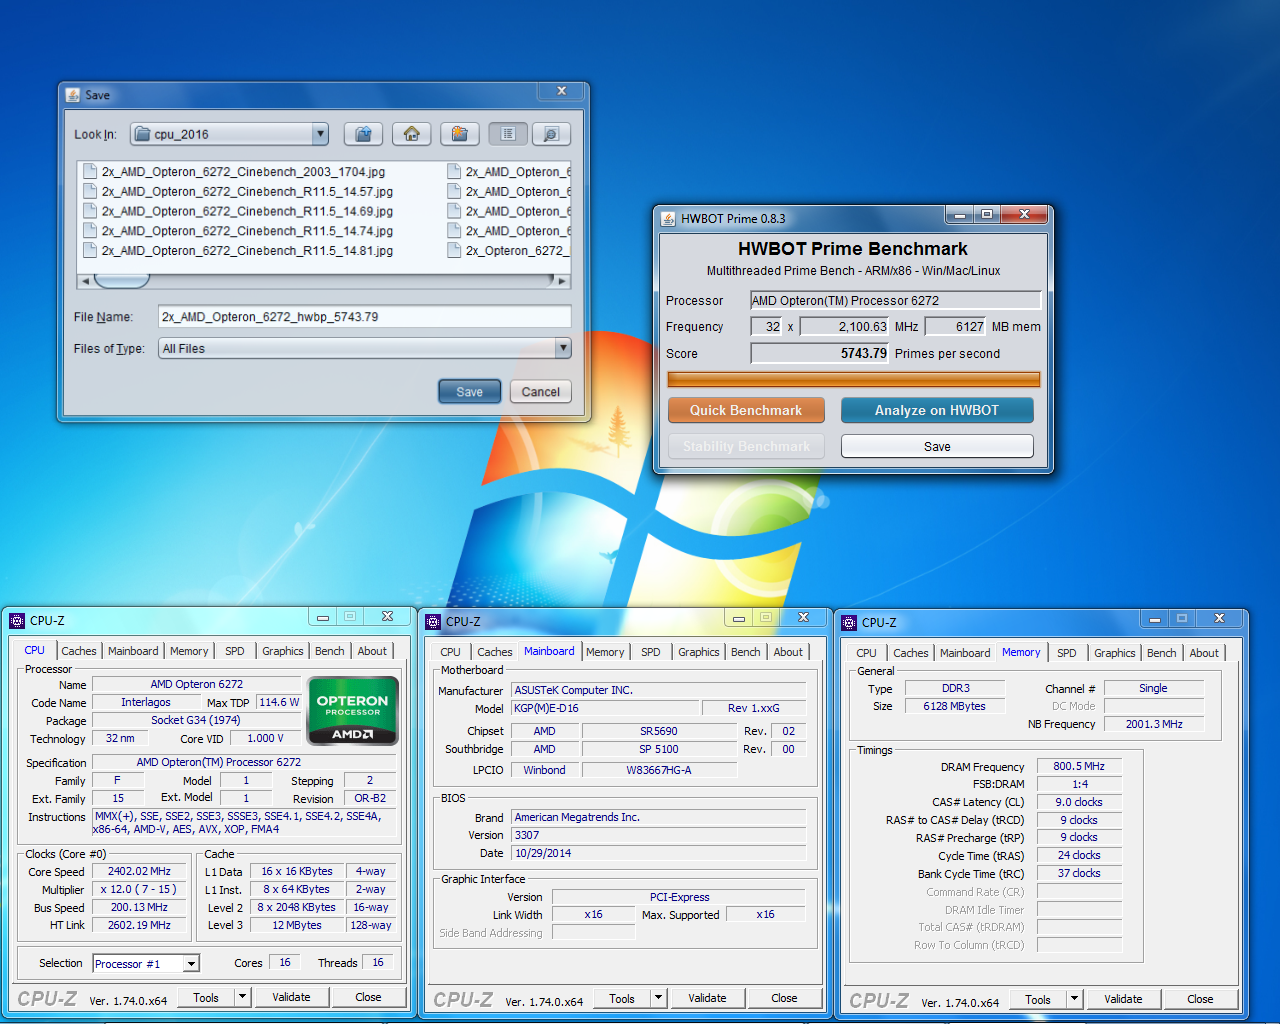Create New Folder icon in Save dialog
1280x1024 pixels.
[459, 134]
